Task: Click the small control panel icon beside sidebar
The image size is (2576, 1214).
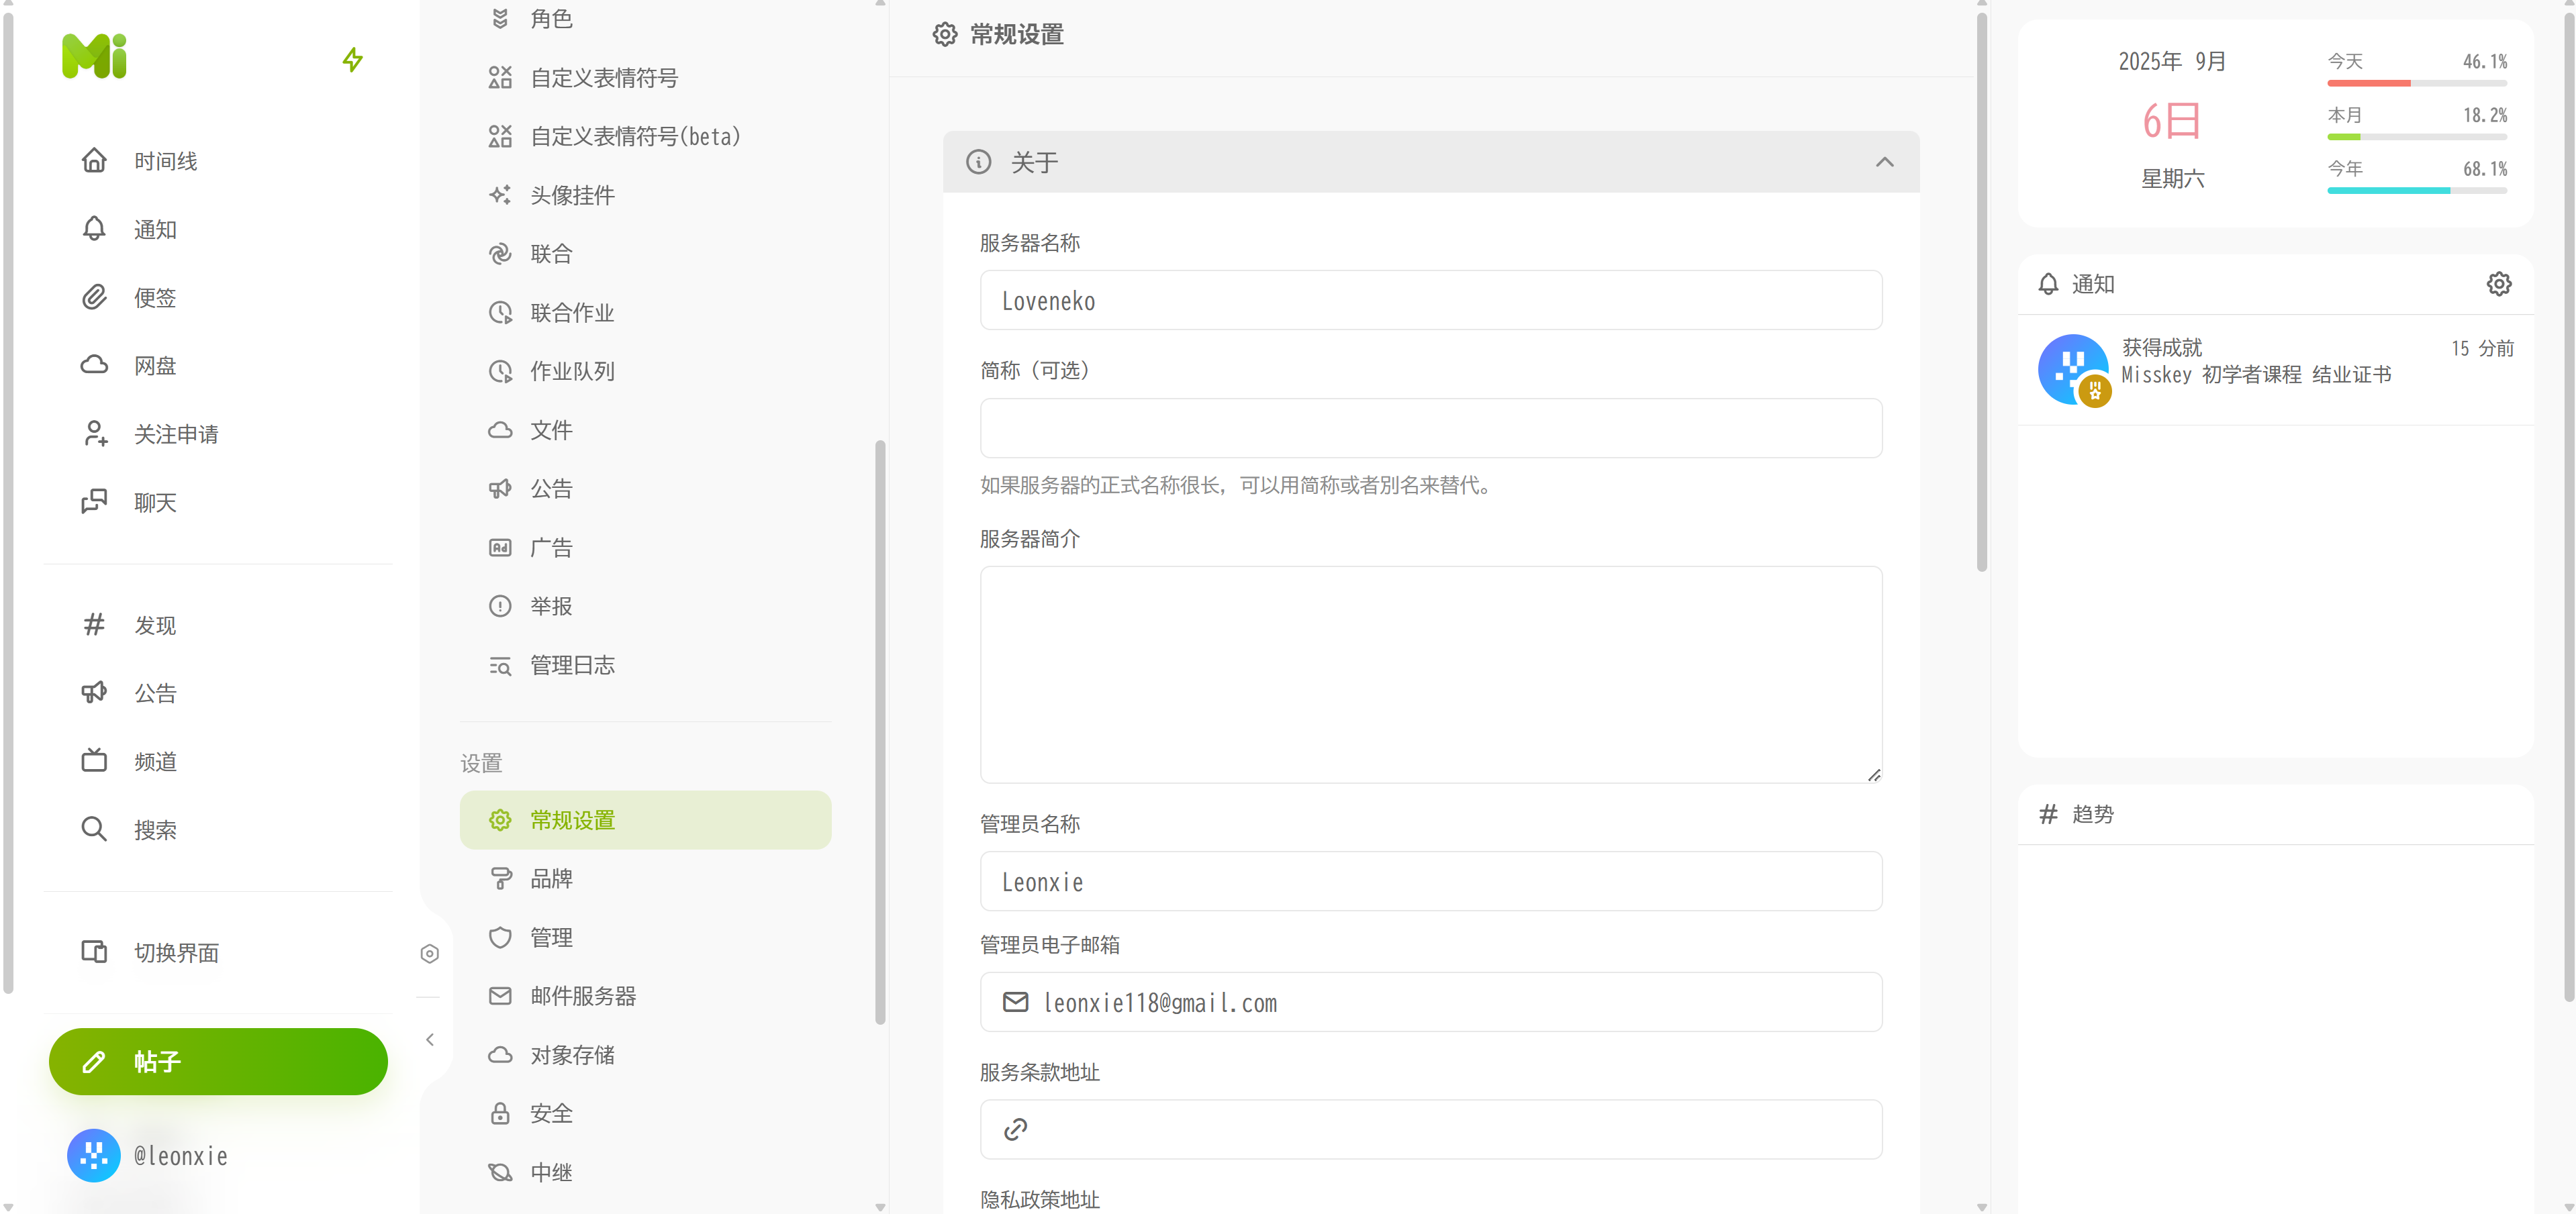Action: (x=430, y=953)
